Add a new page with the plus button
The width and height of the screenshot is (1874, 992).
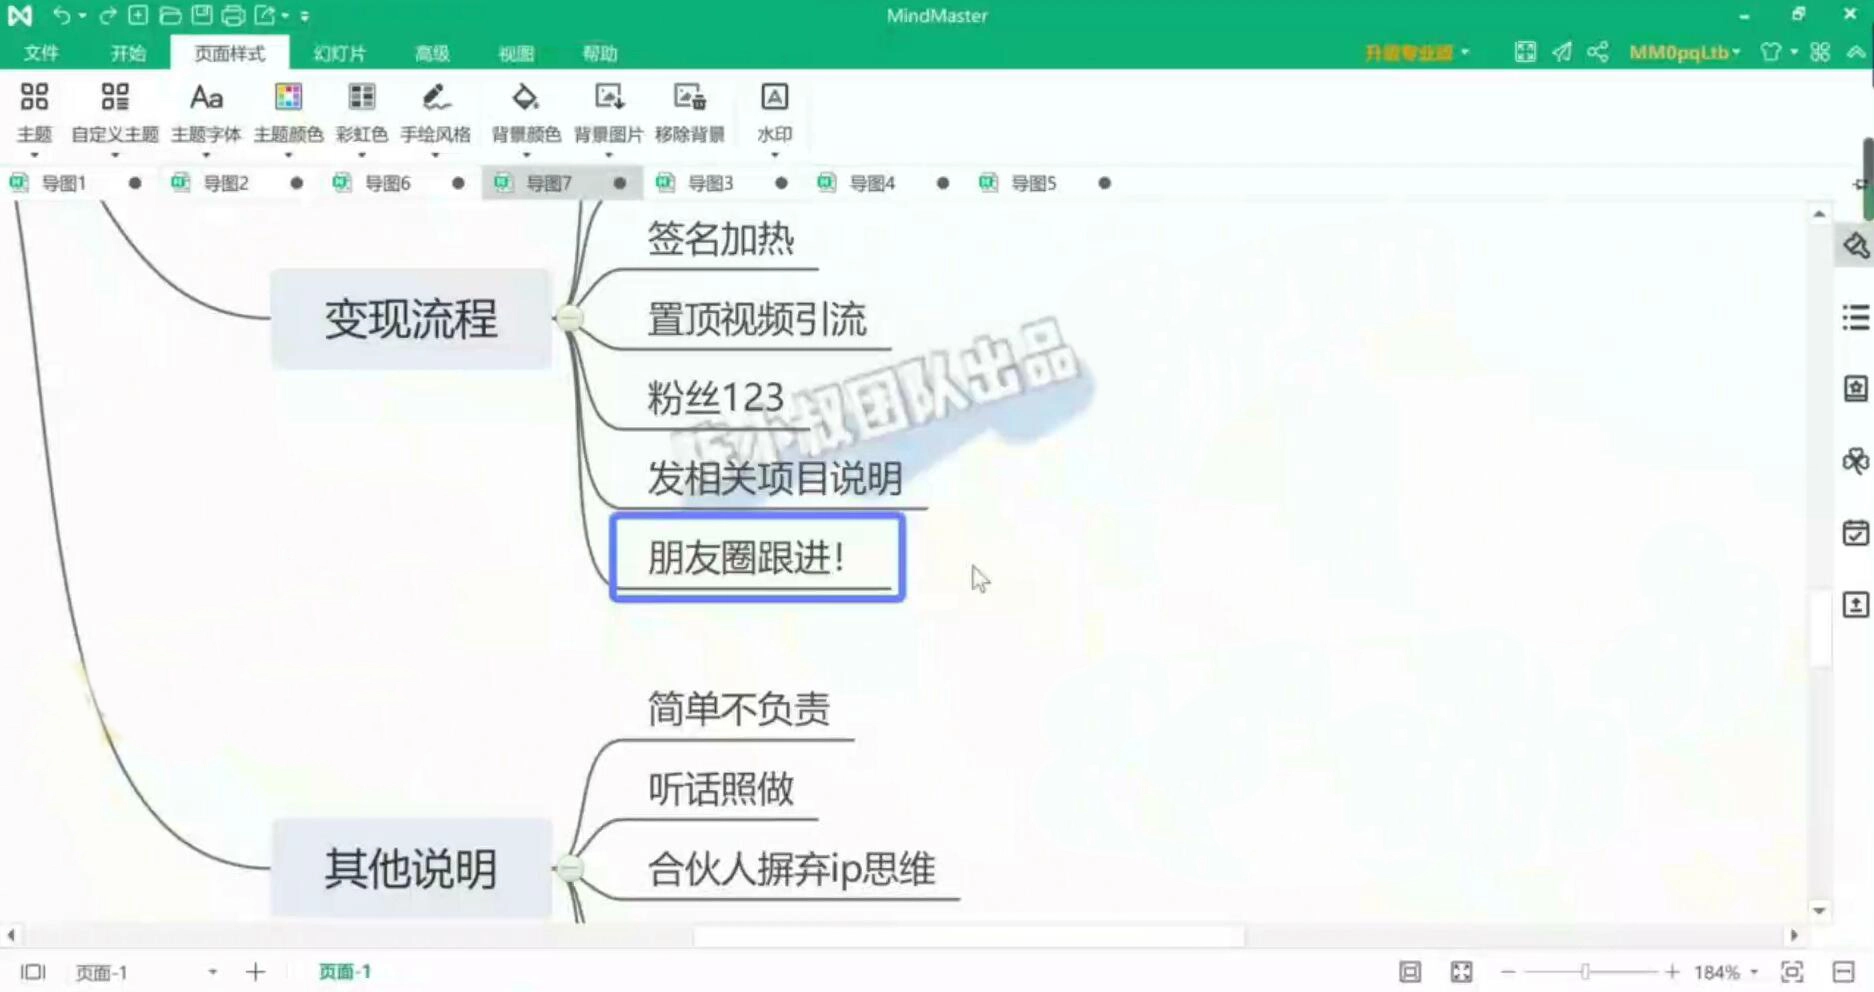256,971
